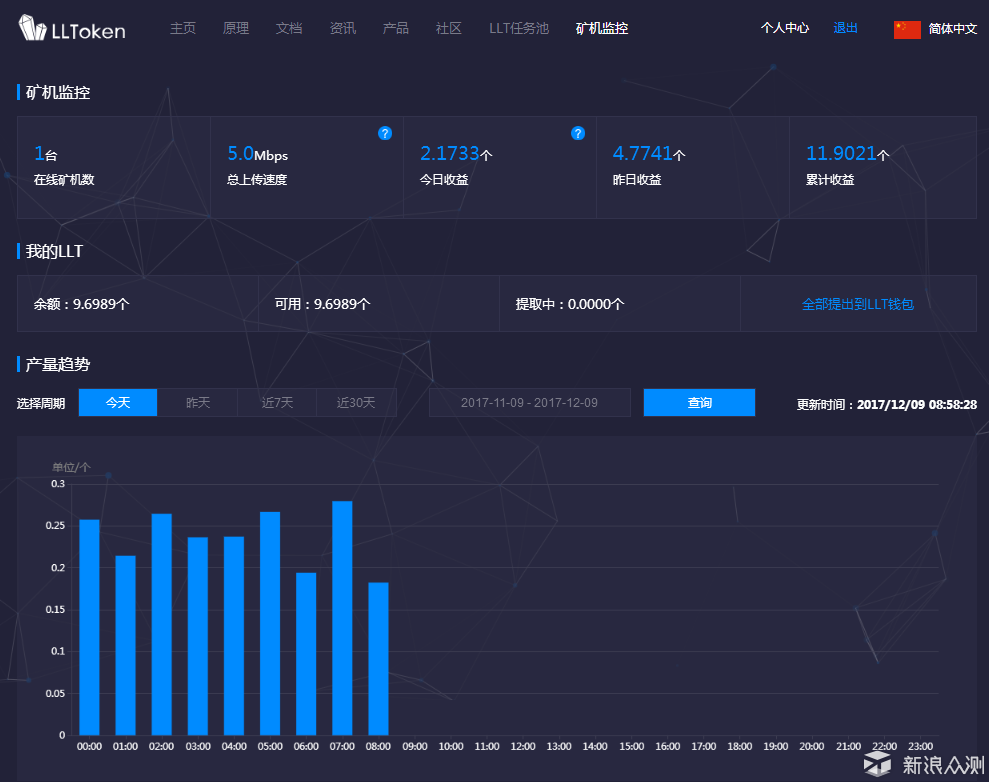
Task: Click the date range input field
Action: coord(529,403)
